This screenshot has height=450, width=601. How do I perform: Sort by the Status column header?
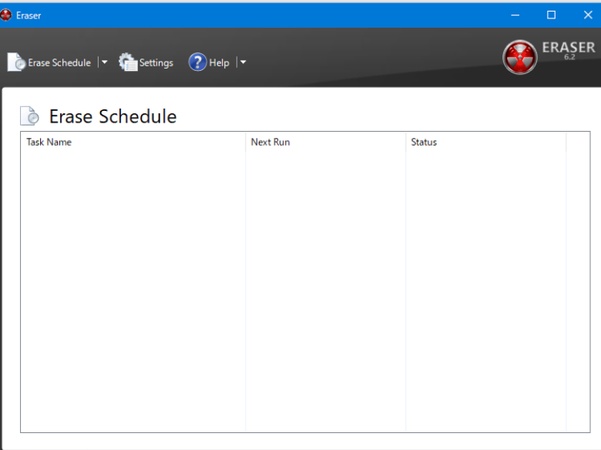point(486,142)
